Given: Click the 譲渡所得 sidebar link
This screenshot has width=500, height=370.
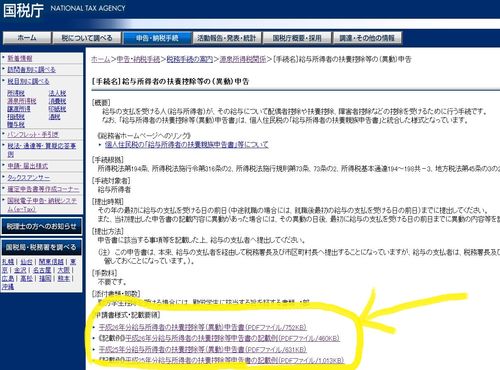Looking at the screenshot, I should click(x=19, y=109).
